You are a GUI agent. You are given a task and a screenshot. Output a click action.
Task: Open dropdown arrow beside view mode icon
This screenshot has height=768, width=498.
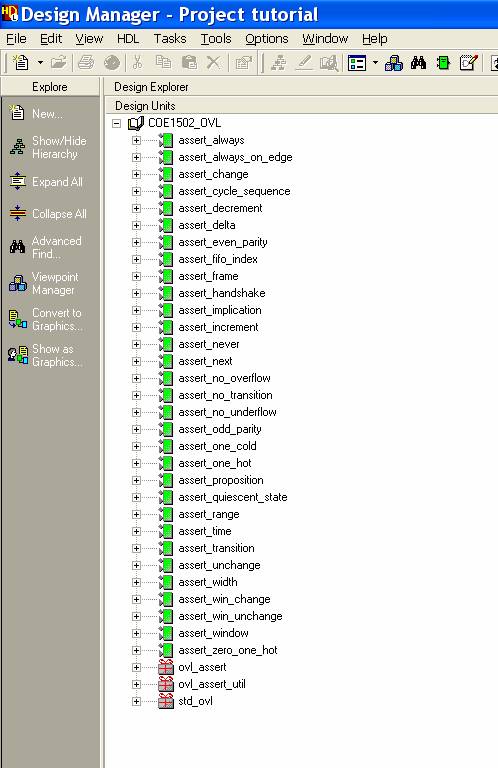[x=375, y=63]
